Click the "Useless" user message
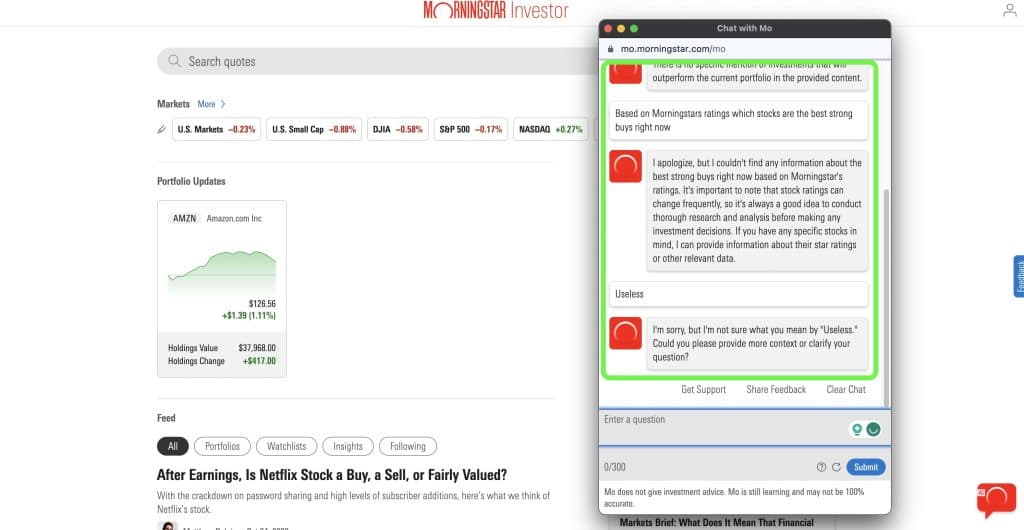The image size is (1024, 530). pos(739,294)
